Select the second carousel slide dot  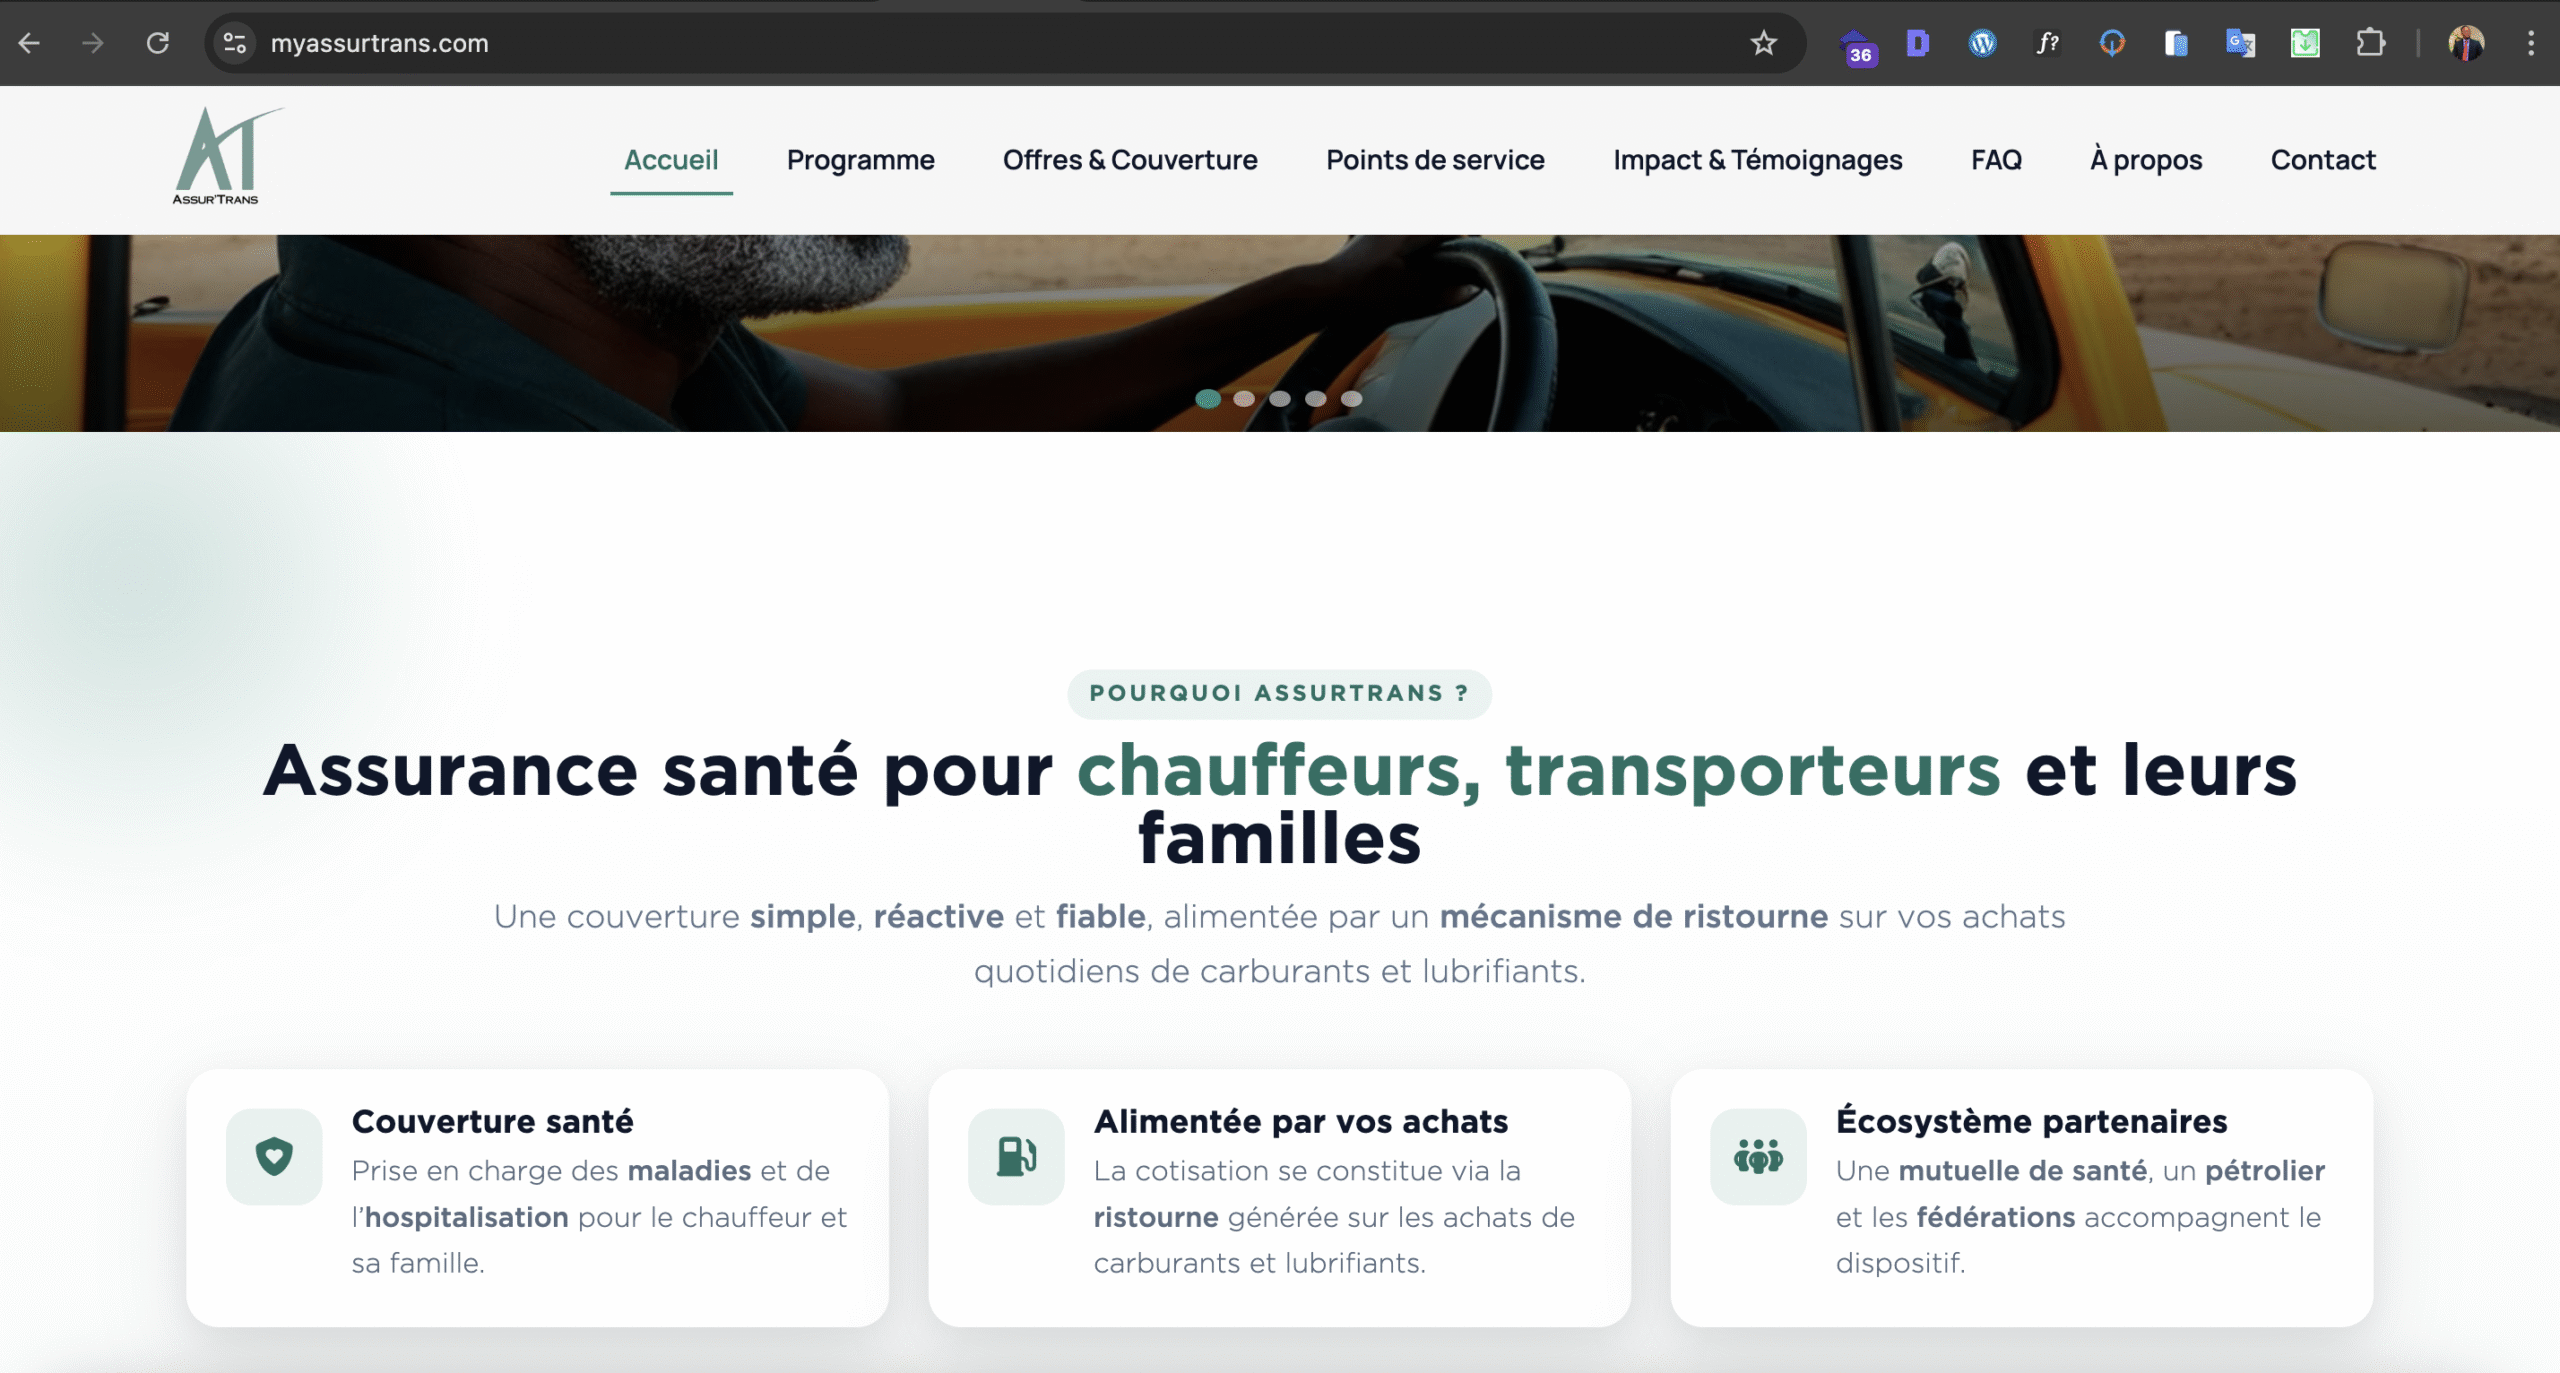(1244, 399)
